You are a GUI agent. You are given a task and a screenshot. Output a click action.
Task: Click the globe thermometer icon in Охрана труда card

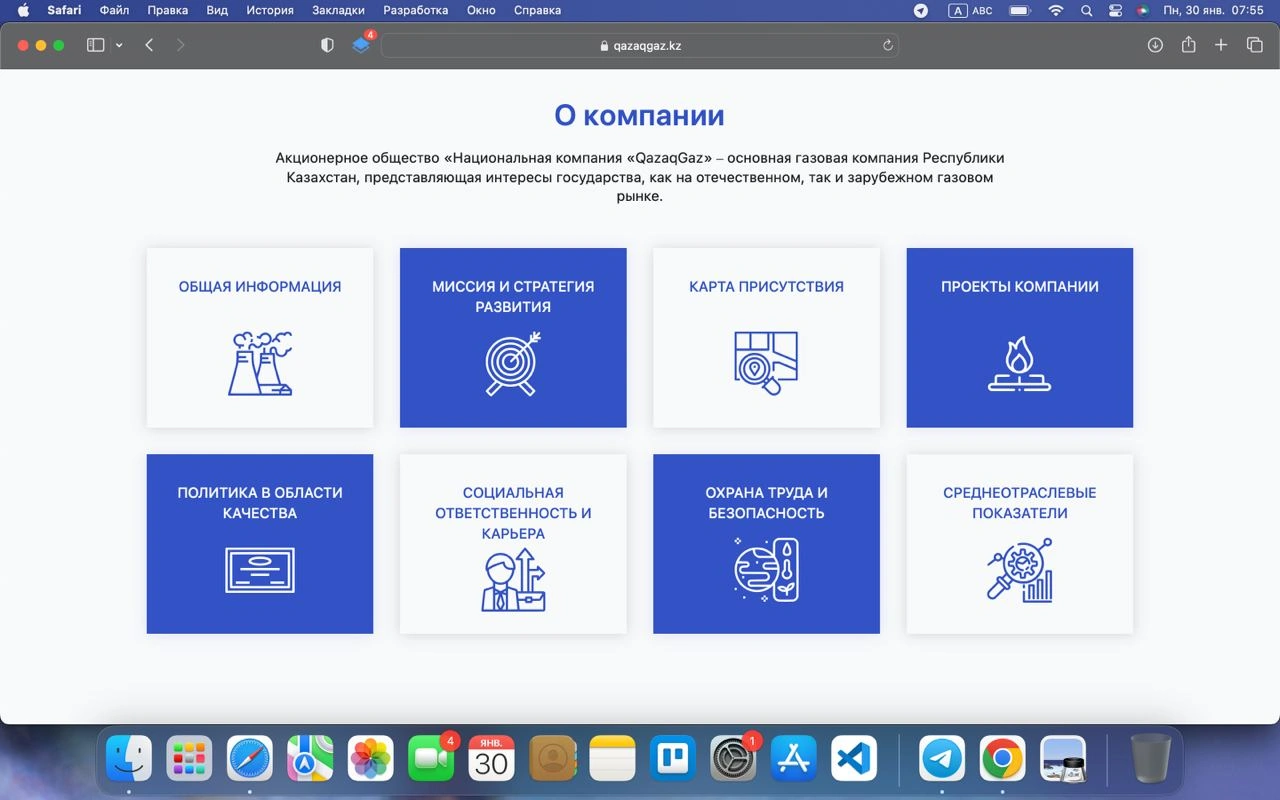coord(766,570)
